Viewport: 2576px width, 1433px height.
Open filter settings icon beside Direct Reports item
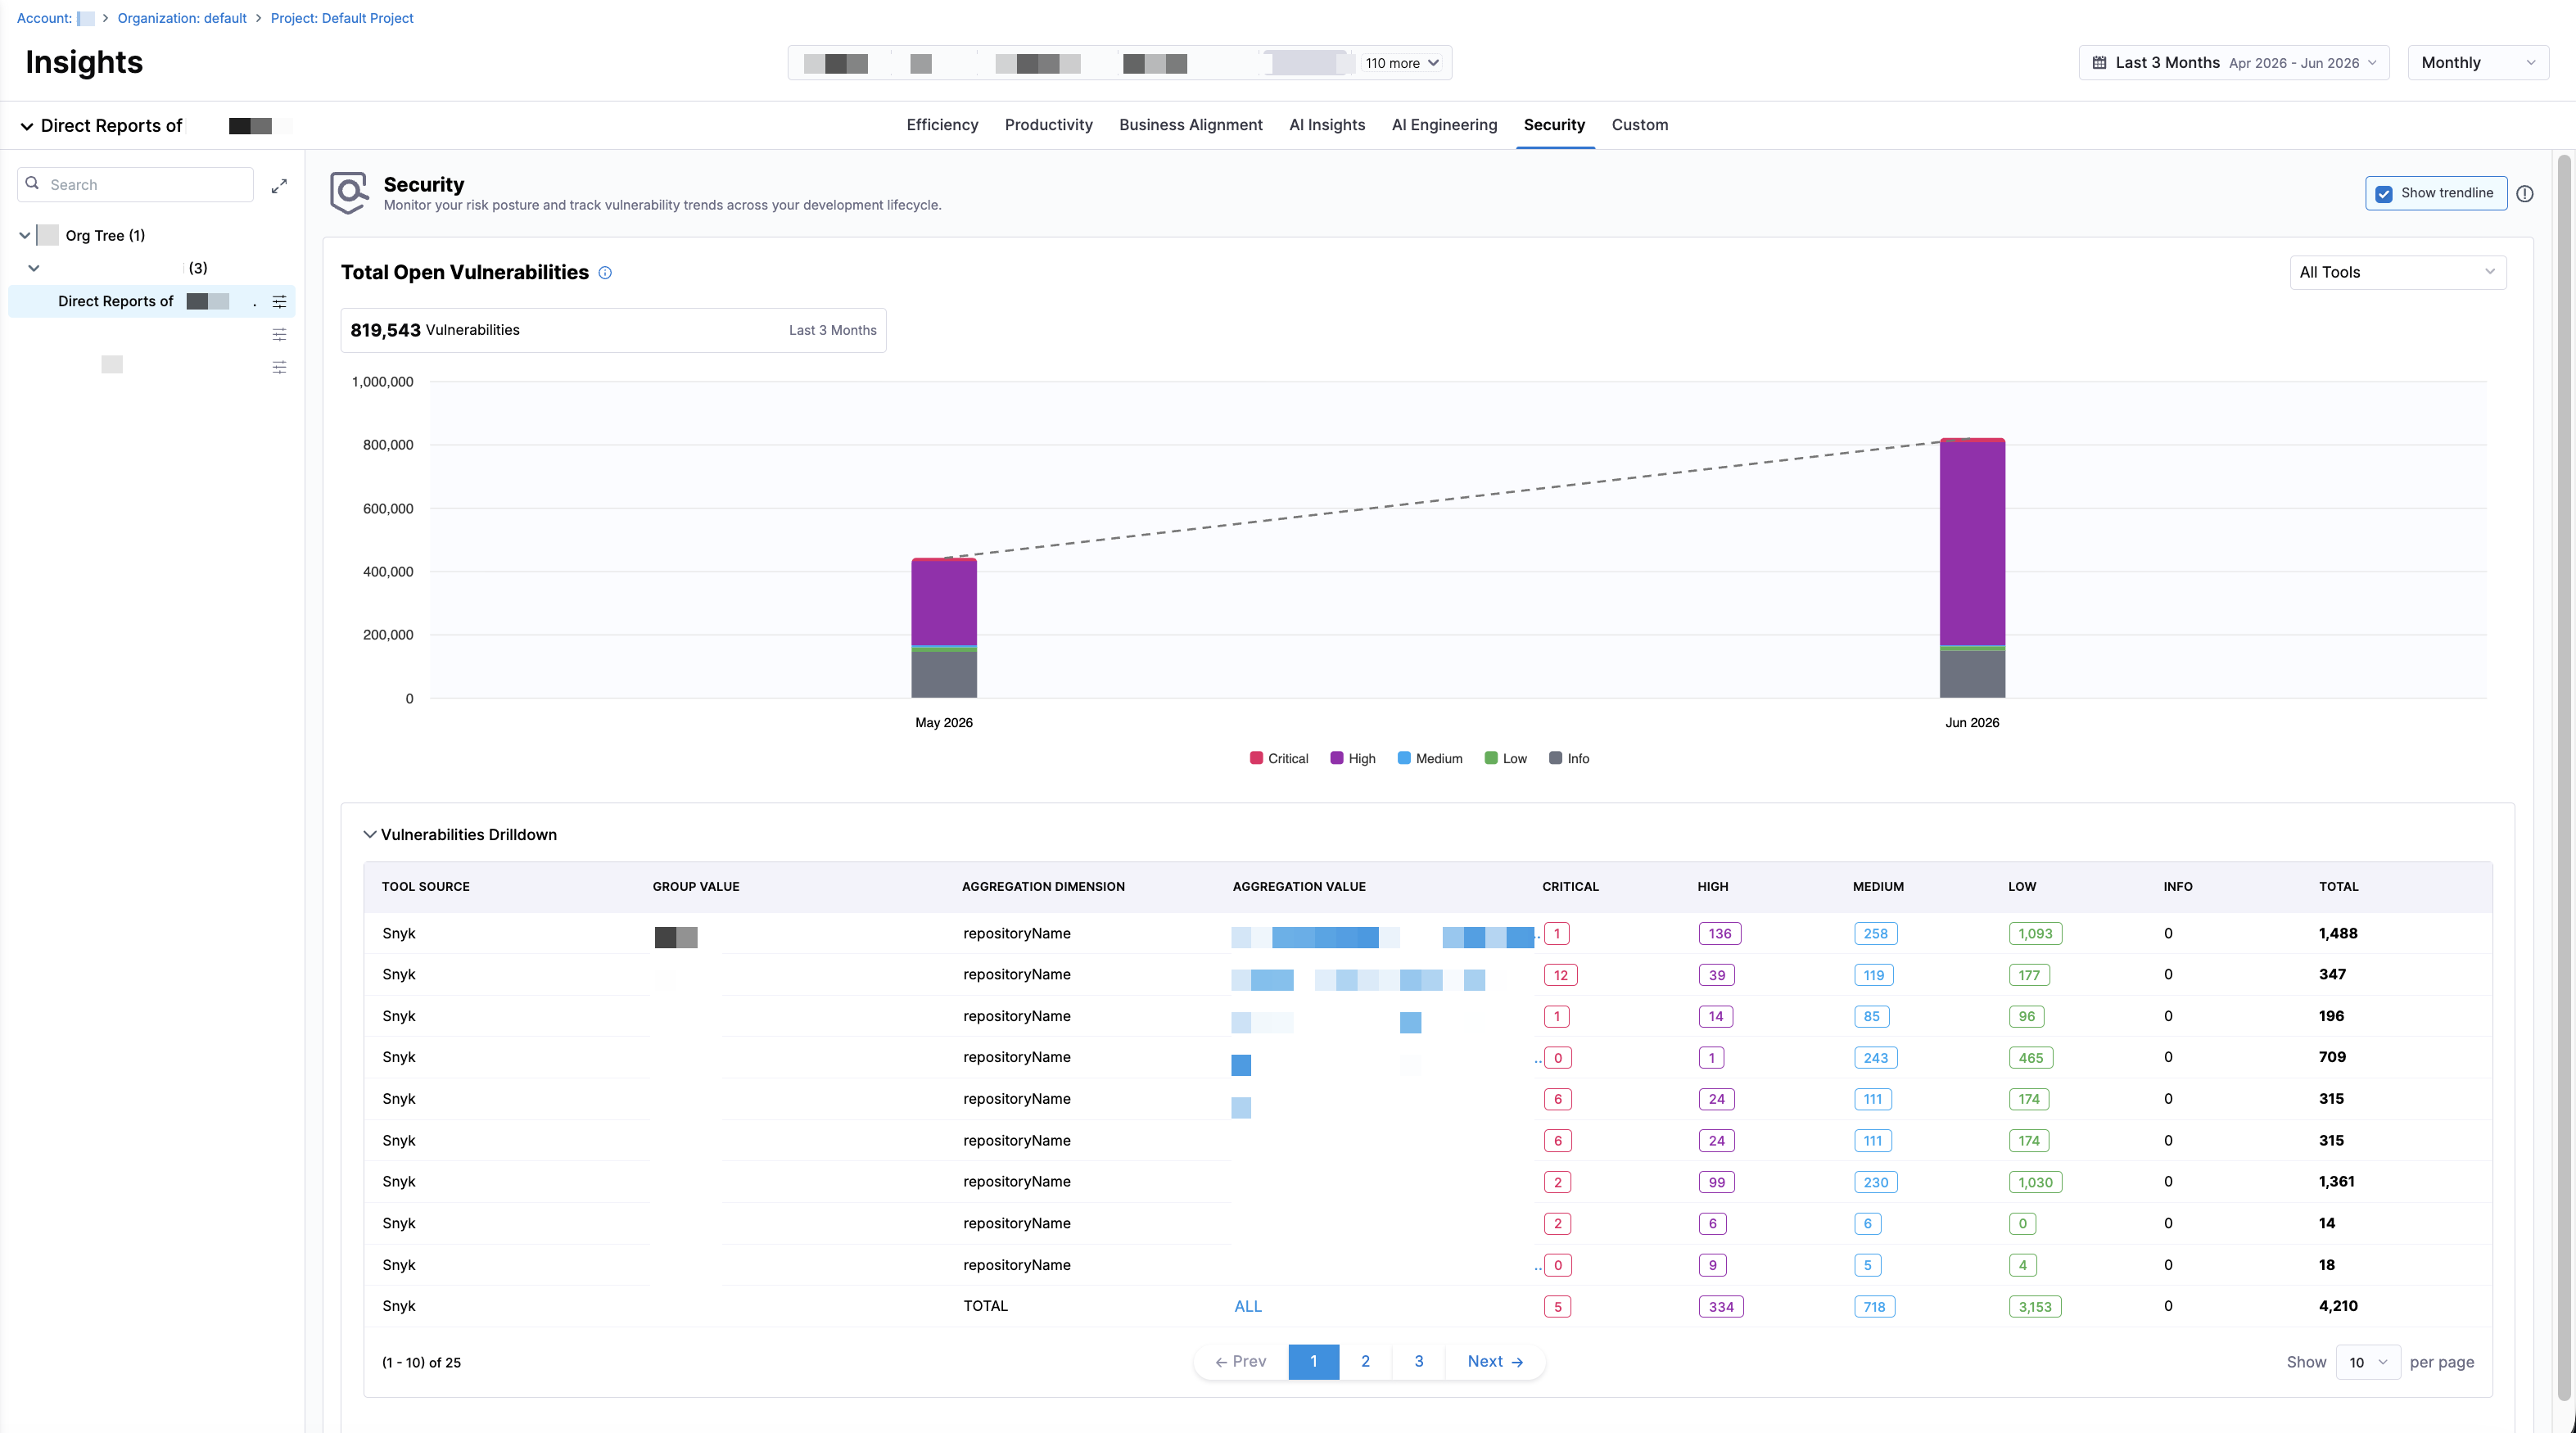coord(279,301)
